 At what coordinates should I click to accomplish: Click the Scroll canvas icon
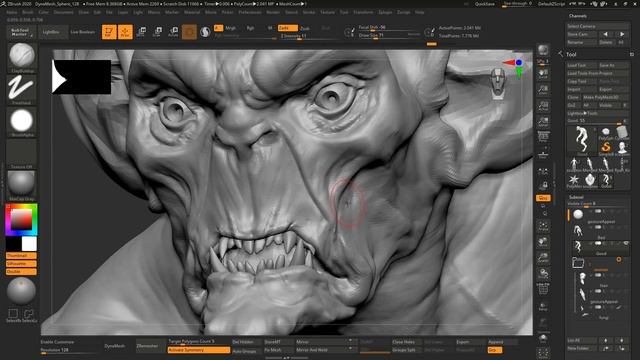click(x=543, y=74)
